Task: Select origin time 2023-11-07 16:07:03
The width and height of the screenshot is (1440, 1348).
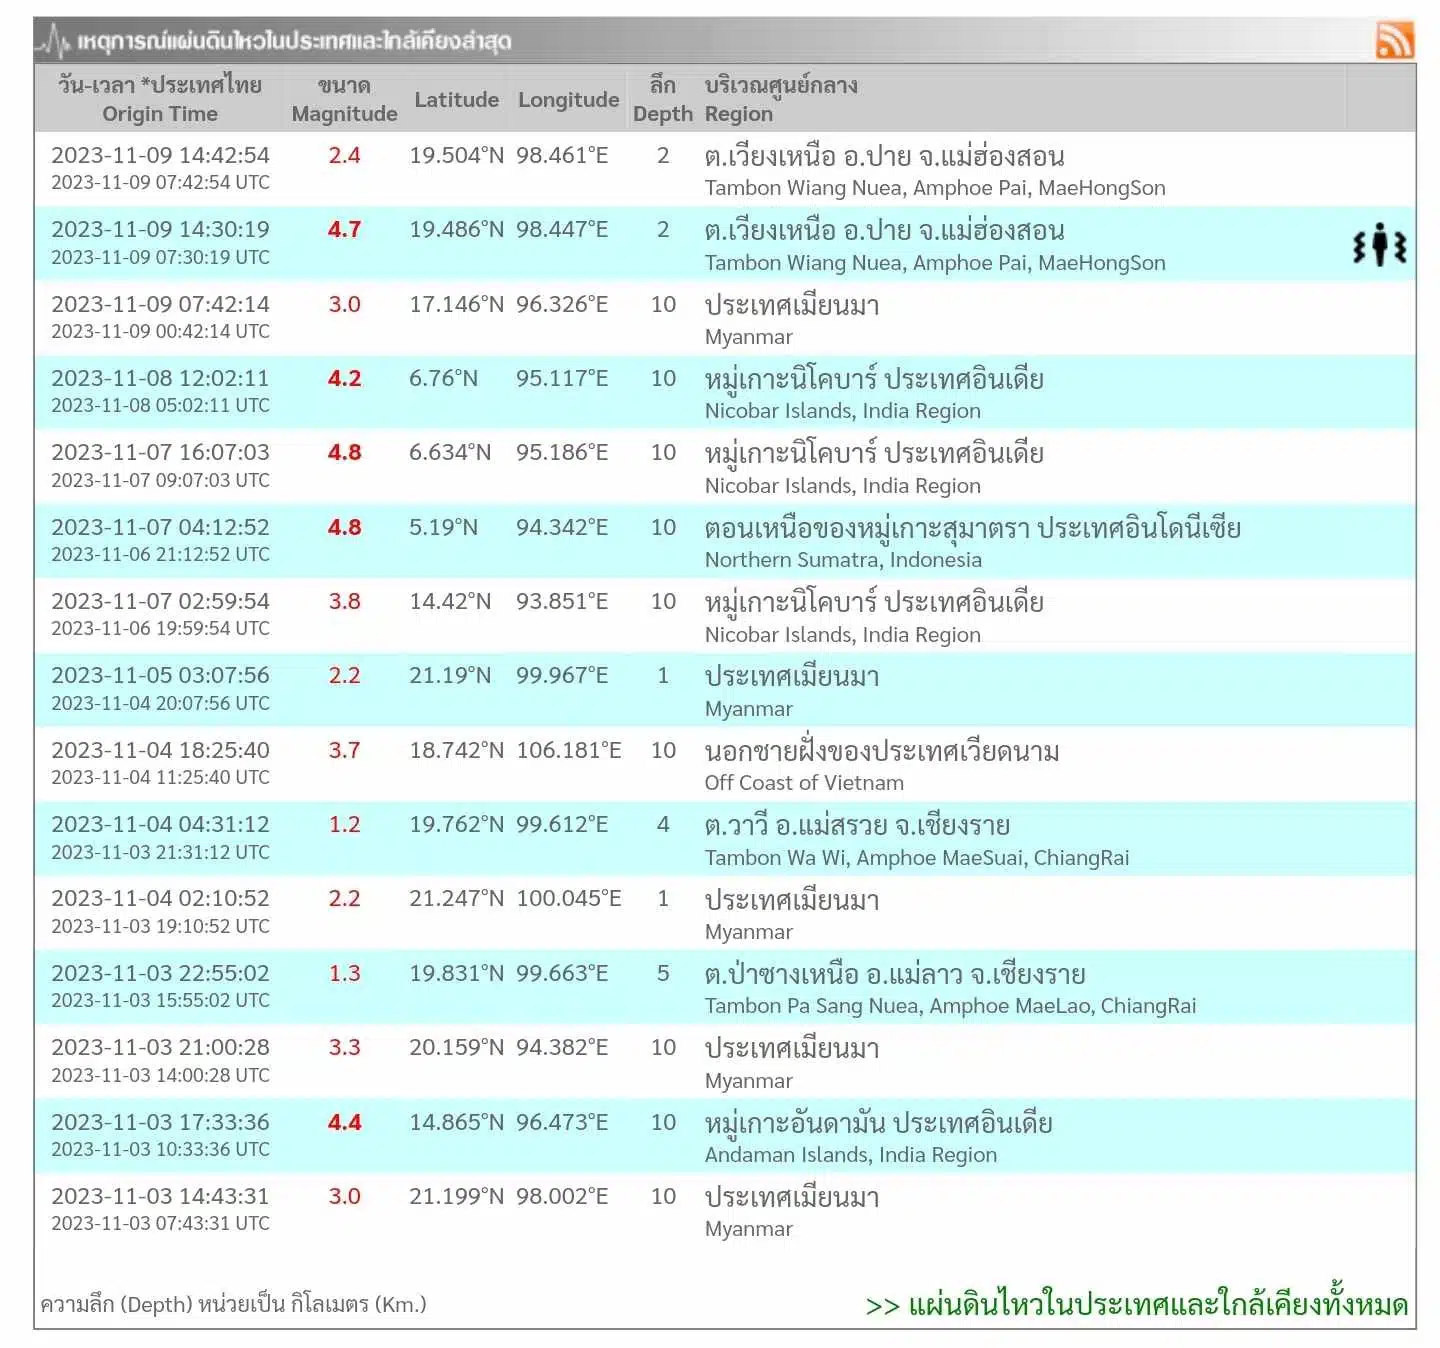Action: click(x=160, y=452)
